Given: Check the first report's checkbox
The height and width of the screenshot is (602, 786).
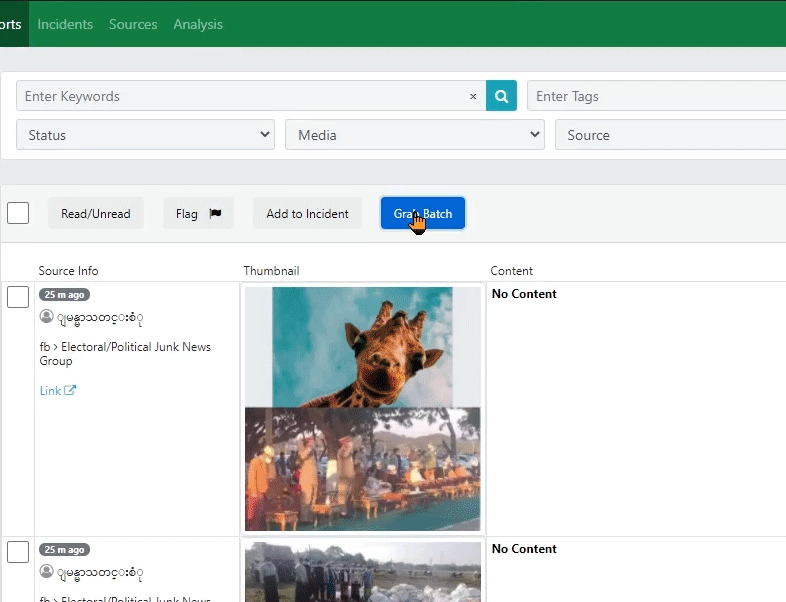Looking at the screenshot, I should [x=18, y=297].
